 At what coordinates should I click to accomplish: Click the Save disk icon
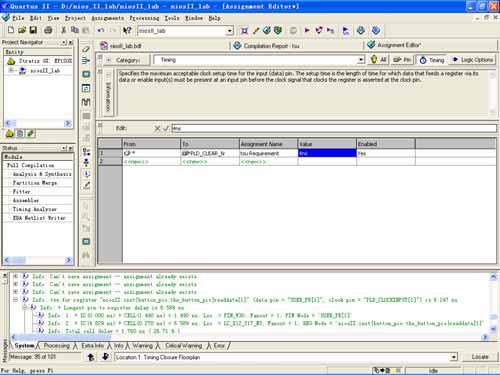33,30
